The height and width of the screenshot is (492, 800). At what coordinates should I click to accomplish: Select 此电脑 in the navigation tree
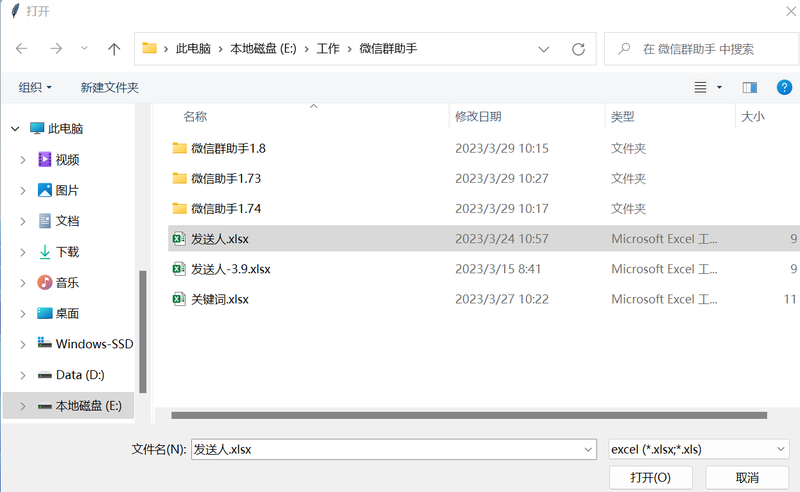[65, 129]
